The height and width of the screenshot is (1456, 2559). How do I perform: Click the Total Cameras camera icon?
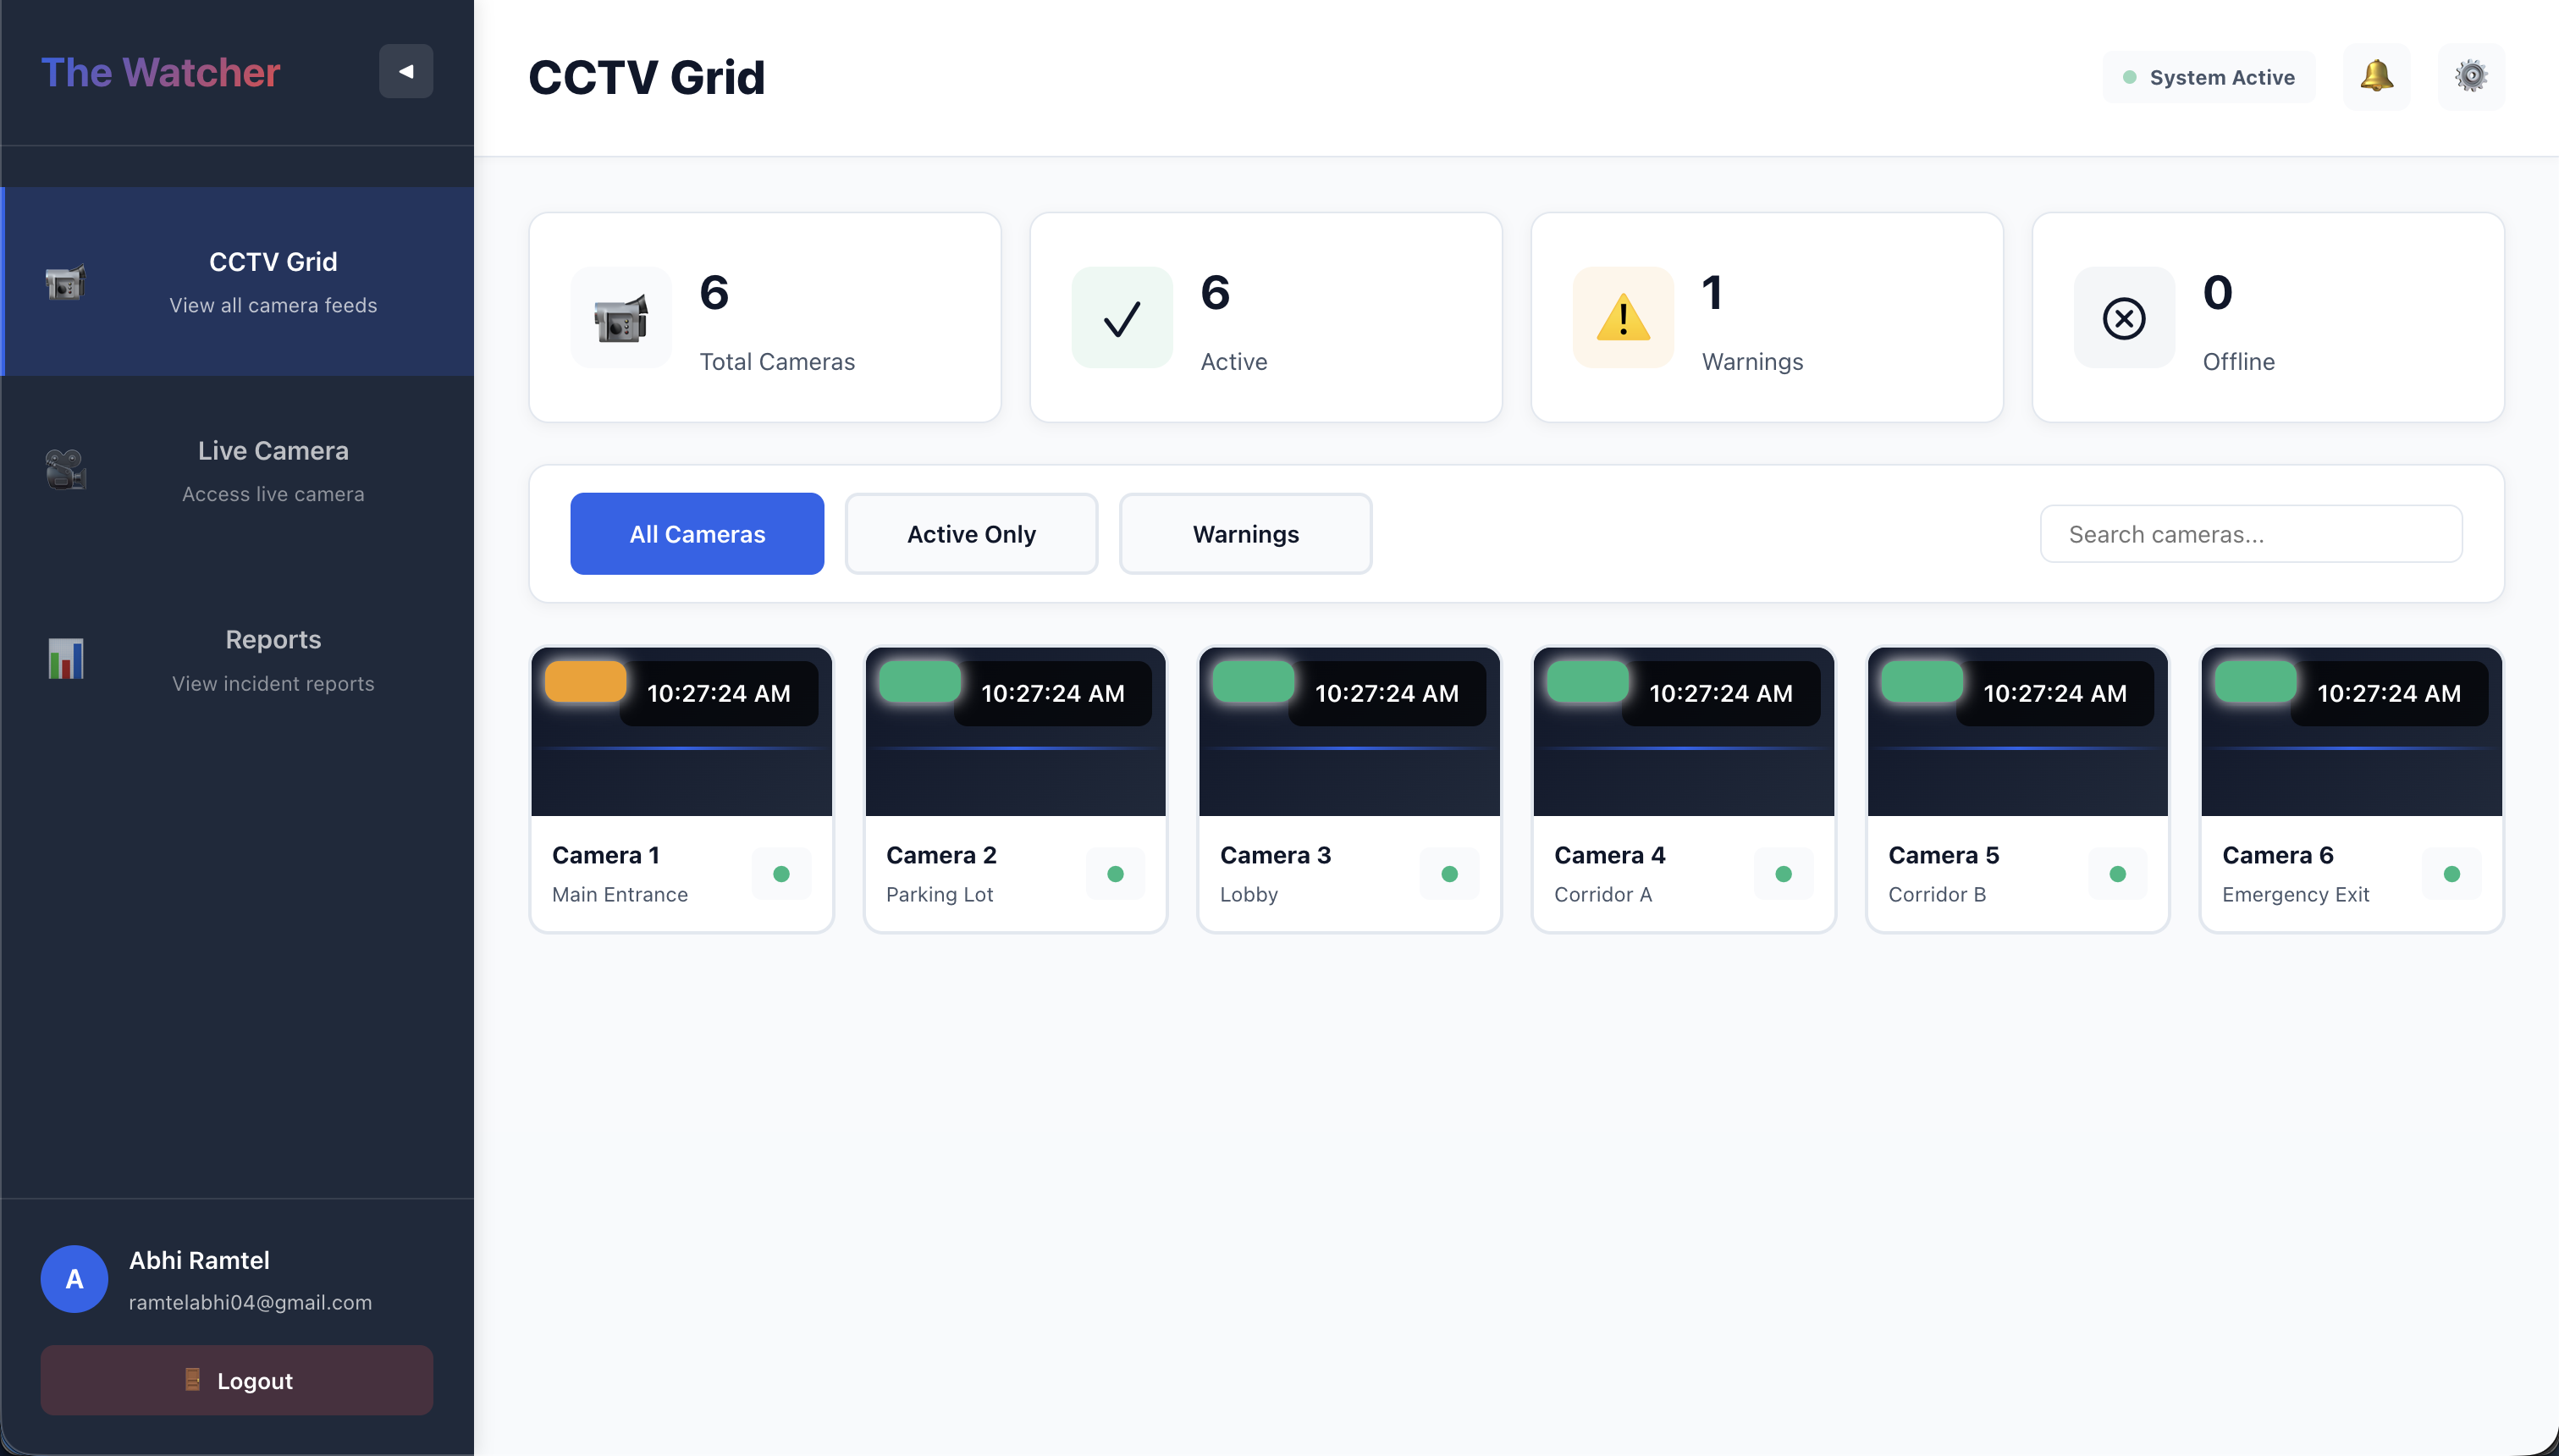[x=620, y=318]
